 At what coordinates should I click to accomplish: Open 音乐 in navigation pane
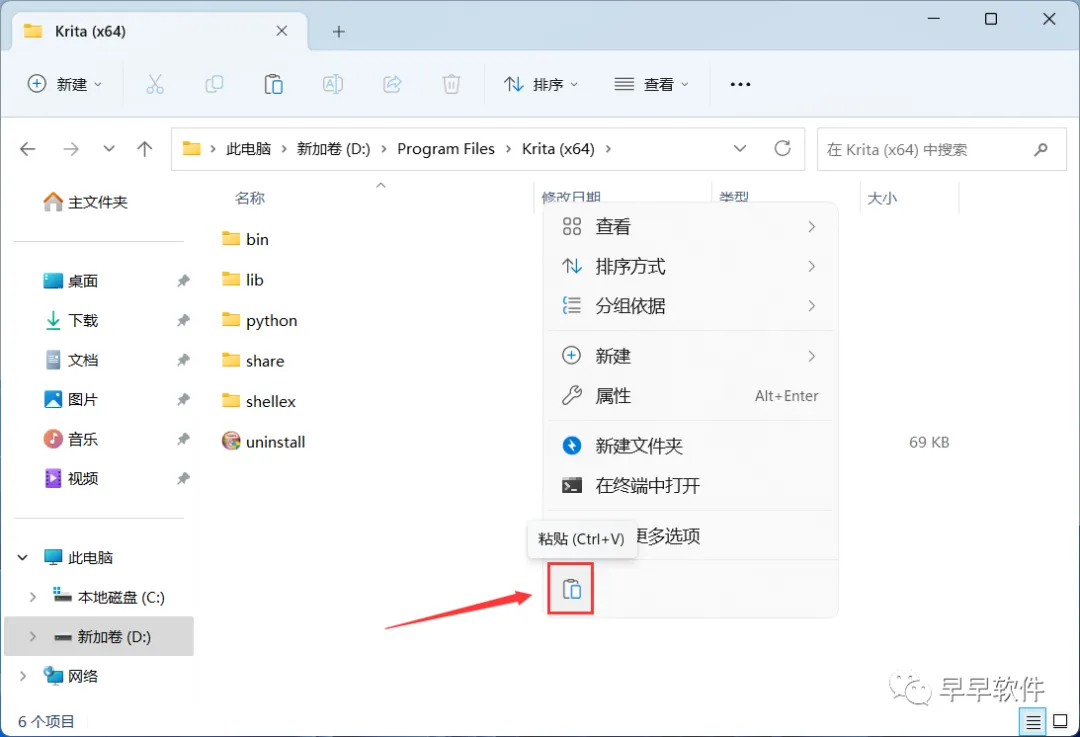click(x=71, y=439)
